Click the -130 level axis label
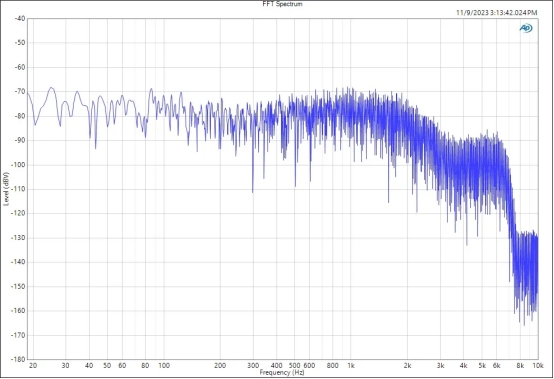Image resolution: width=554 pixels, height=379 pixels. [x=18, y=238]
